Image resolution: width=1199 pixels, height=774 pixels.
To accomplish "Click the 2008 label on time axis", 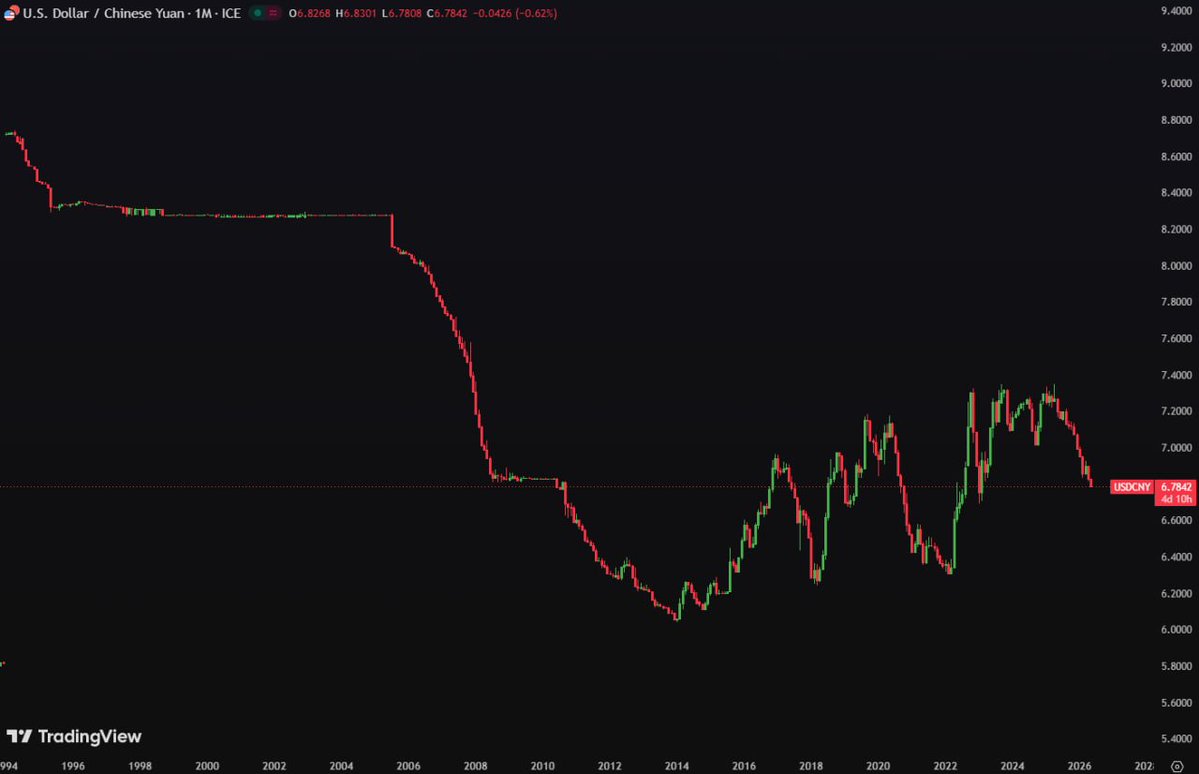I will pos(476,766).
